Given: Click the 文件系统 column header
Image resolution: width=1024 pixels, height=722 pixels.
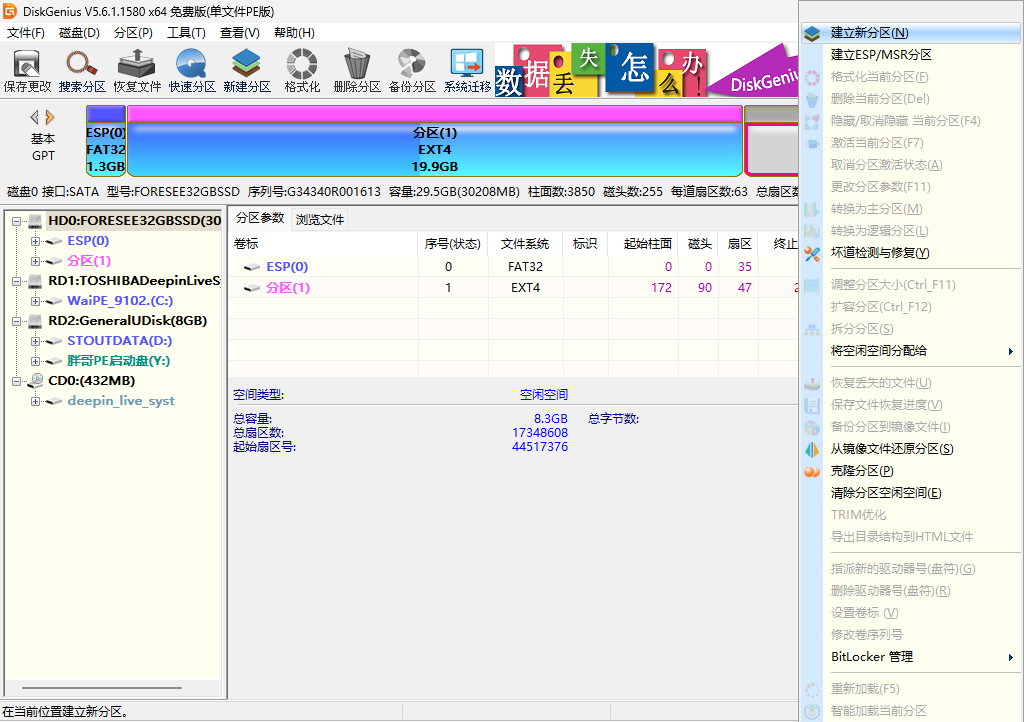Looking at the screenshot, I should point(525,243).
